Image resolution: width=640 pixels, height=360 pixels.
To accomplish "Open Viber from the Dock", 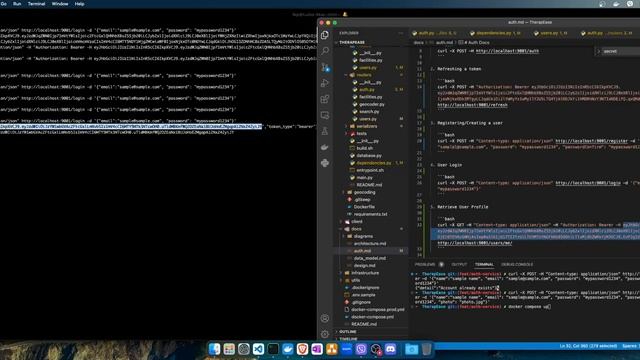I will point(361,349).
